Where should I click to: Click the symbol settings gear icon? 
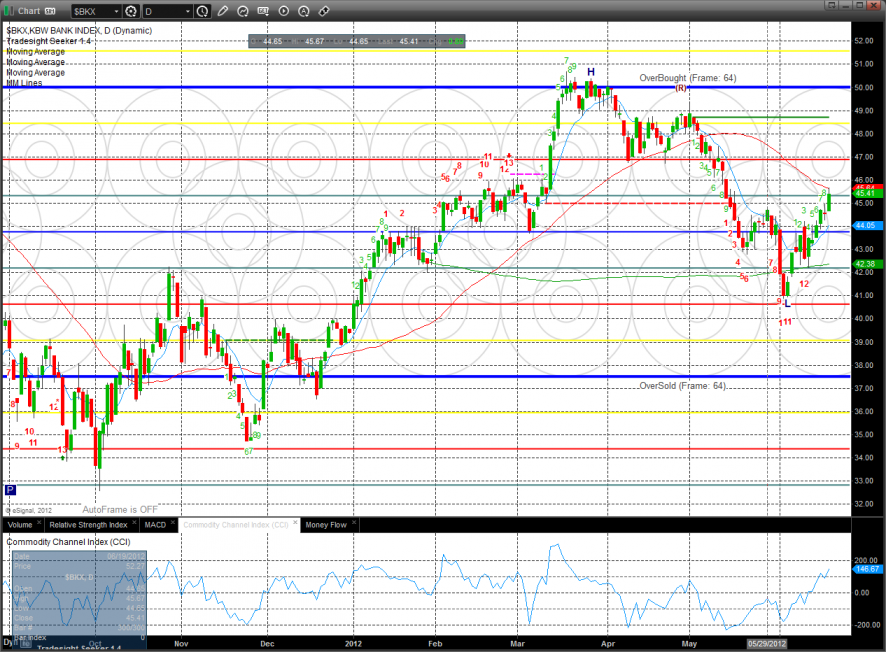(130, 11)
